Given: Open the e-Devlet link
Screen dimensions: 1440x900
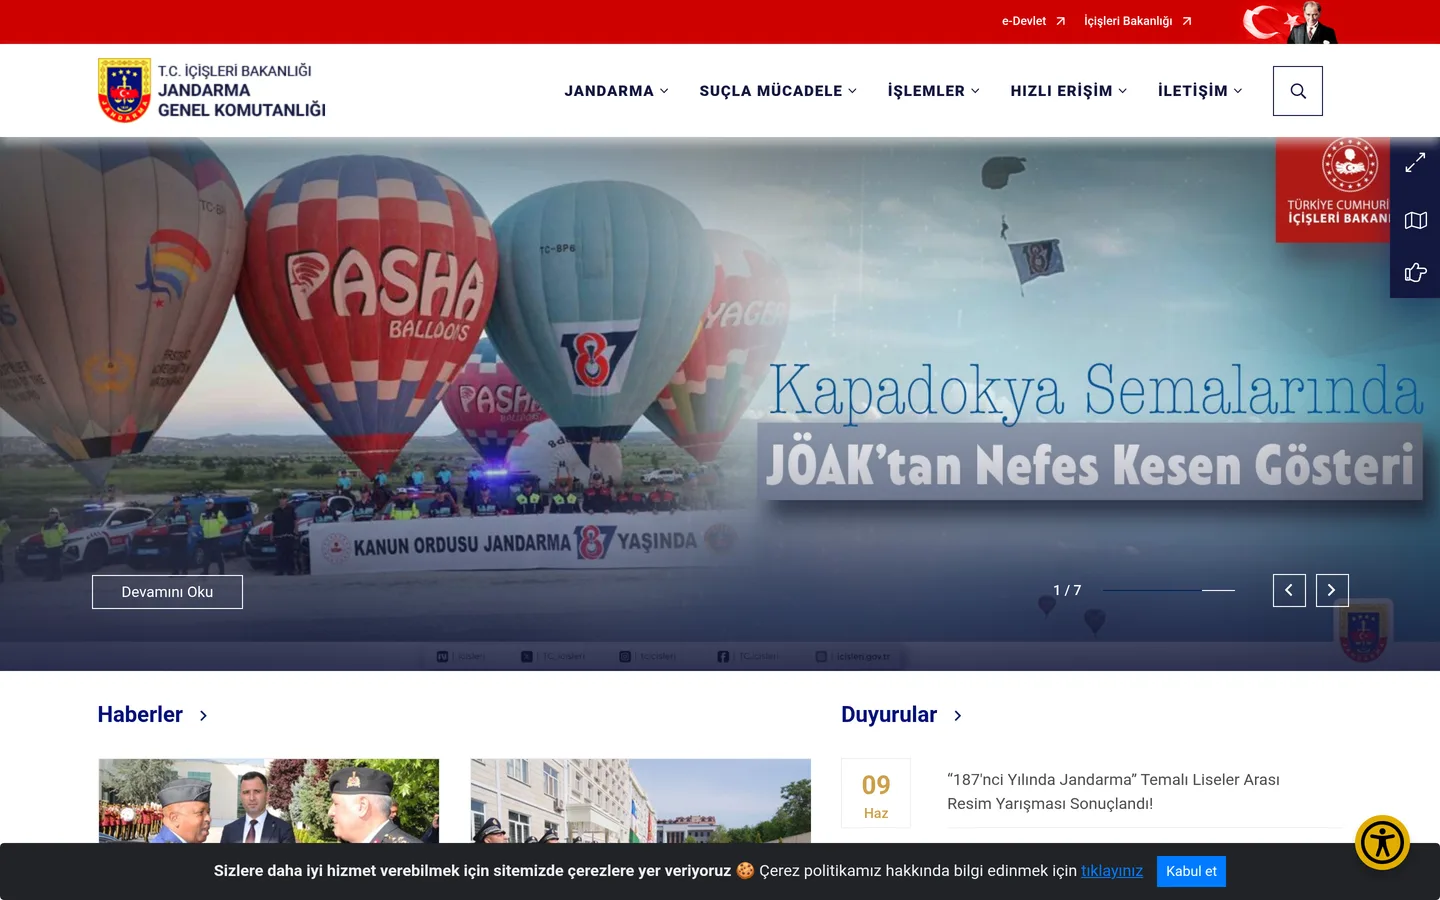Looking at the screenshot, I should 1034,21.
